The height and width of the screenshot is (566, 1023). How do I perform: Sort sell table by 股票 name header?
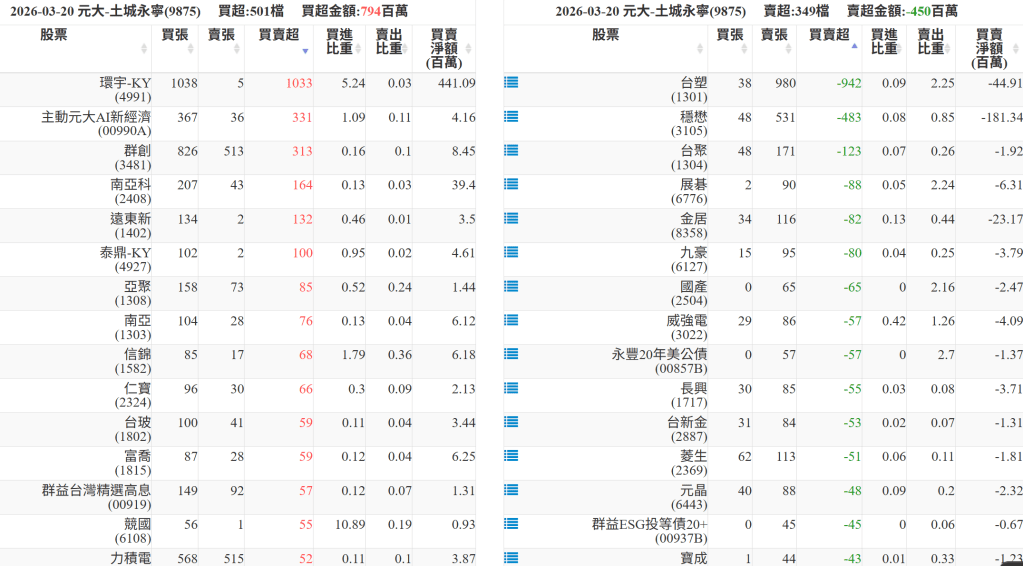point(605,35)
